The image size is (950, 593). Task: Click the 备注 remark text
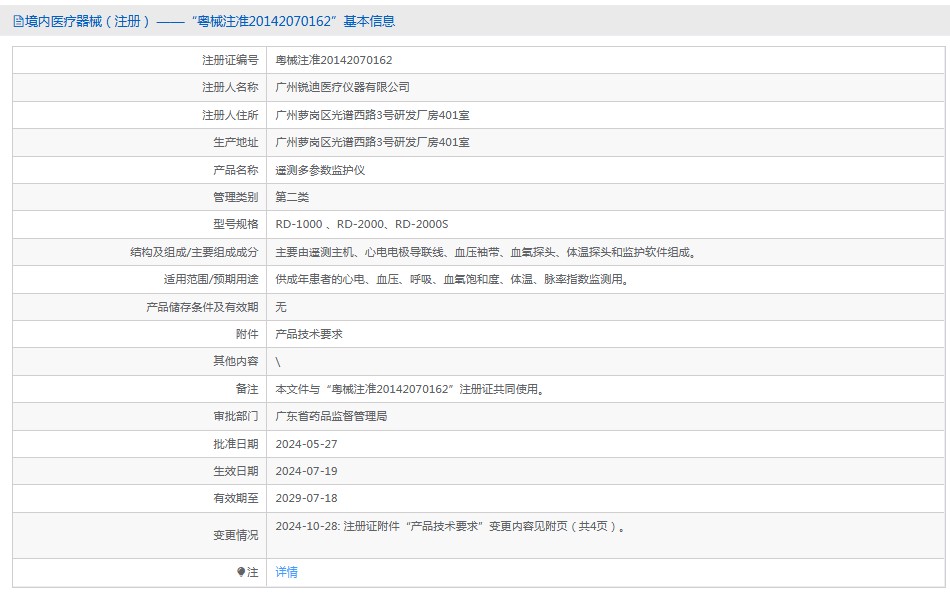(412, 389)
